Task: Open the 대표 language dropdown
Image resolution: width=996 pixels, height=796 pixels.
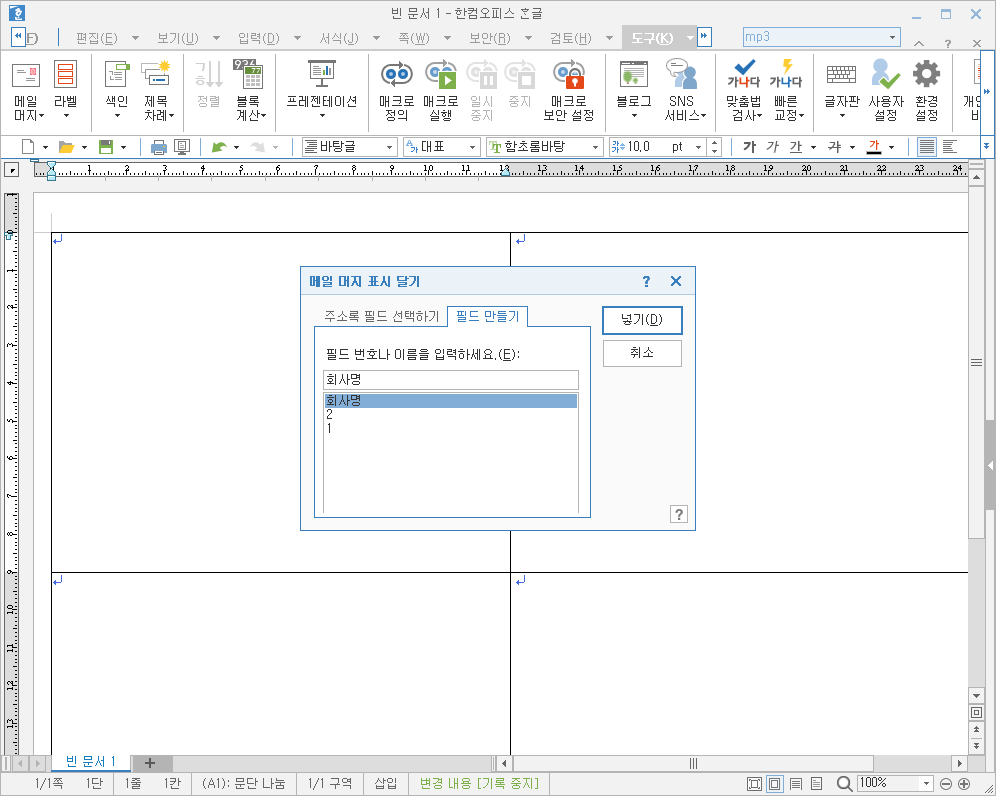Action: (473, 147)
